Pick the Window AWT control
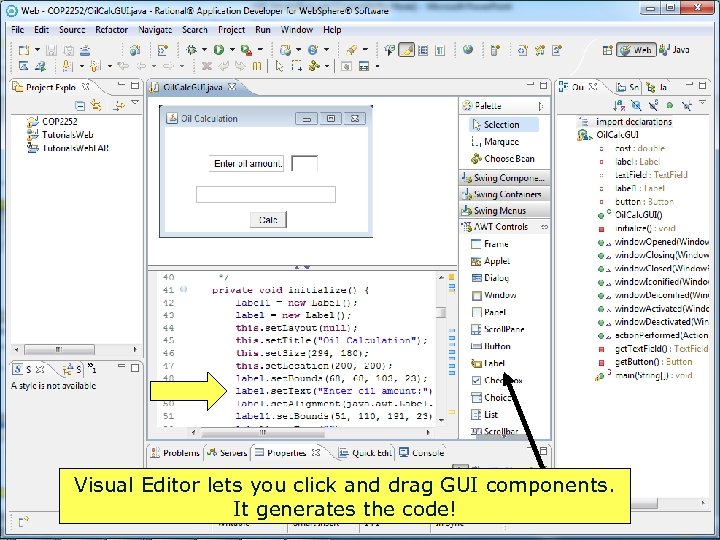720x540 pixels. pos(494,295)
